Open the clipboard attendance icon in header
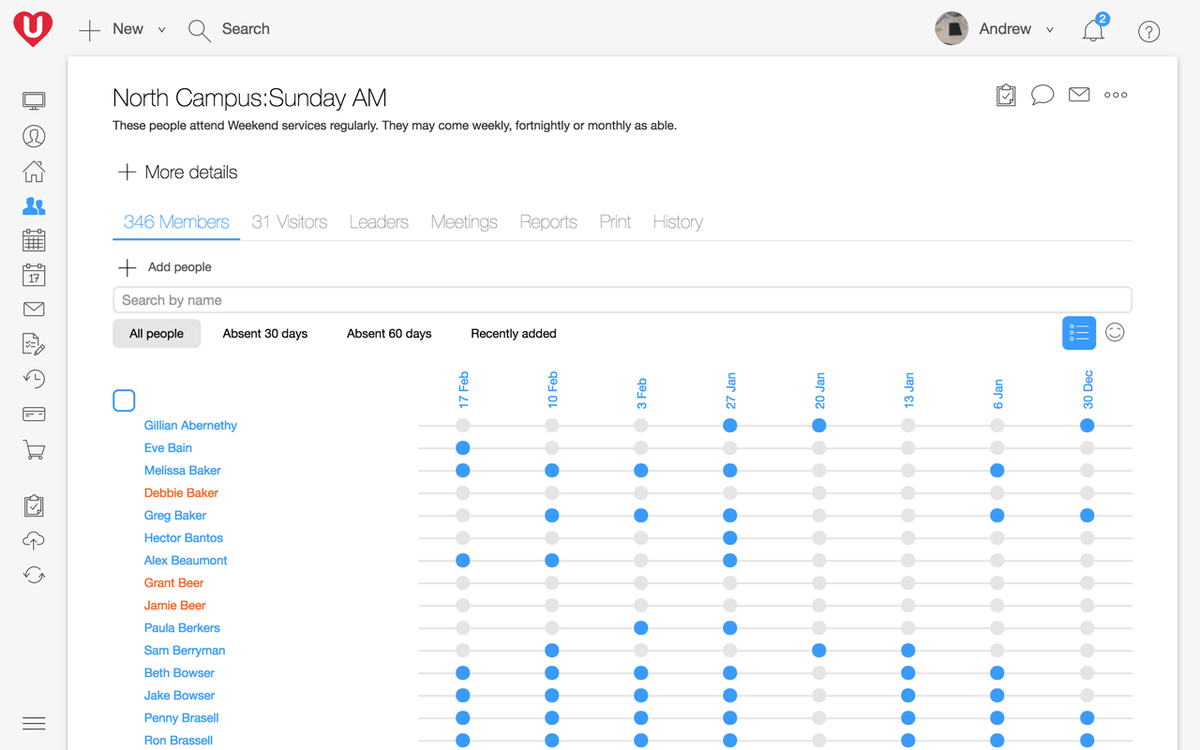This screenshot has height=750, width=1200. tap(1006, 95)
